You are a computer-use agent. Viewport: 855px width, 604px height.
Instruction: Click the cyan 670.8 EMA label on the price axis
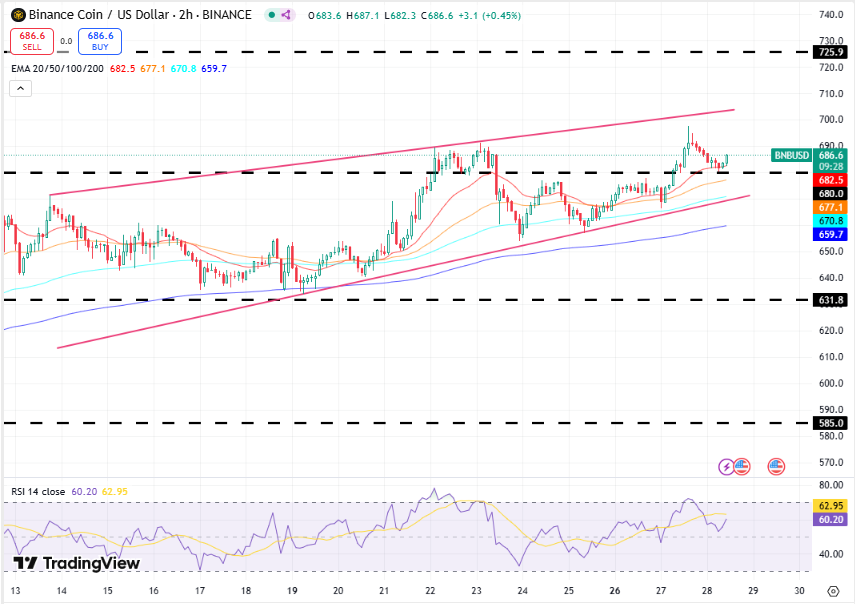point(830,221)
